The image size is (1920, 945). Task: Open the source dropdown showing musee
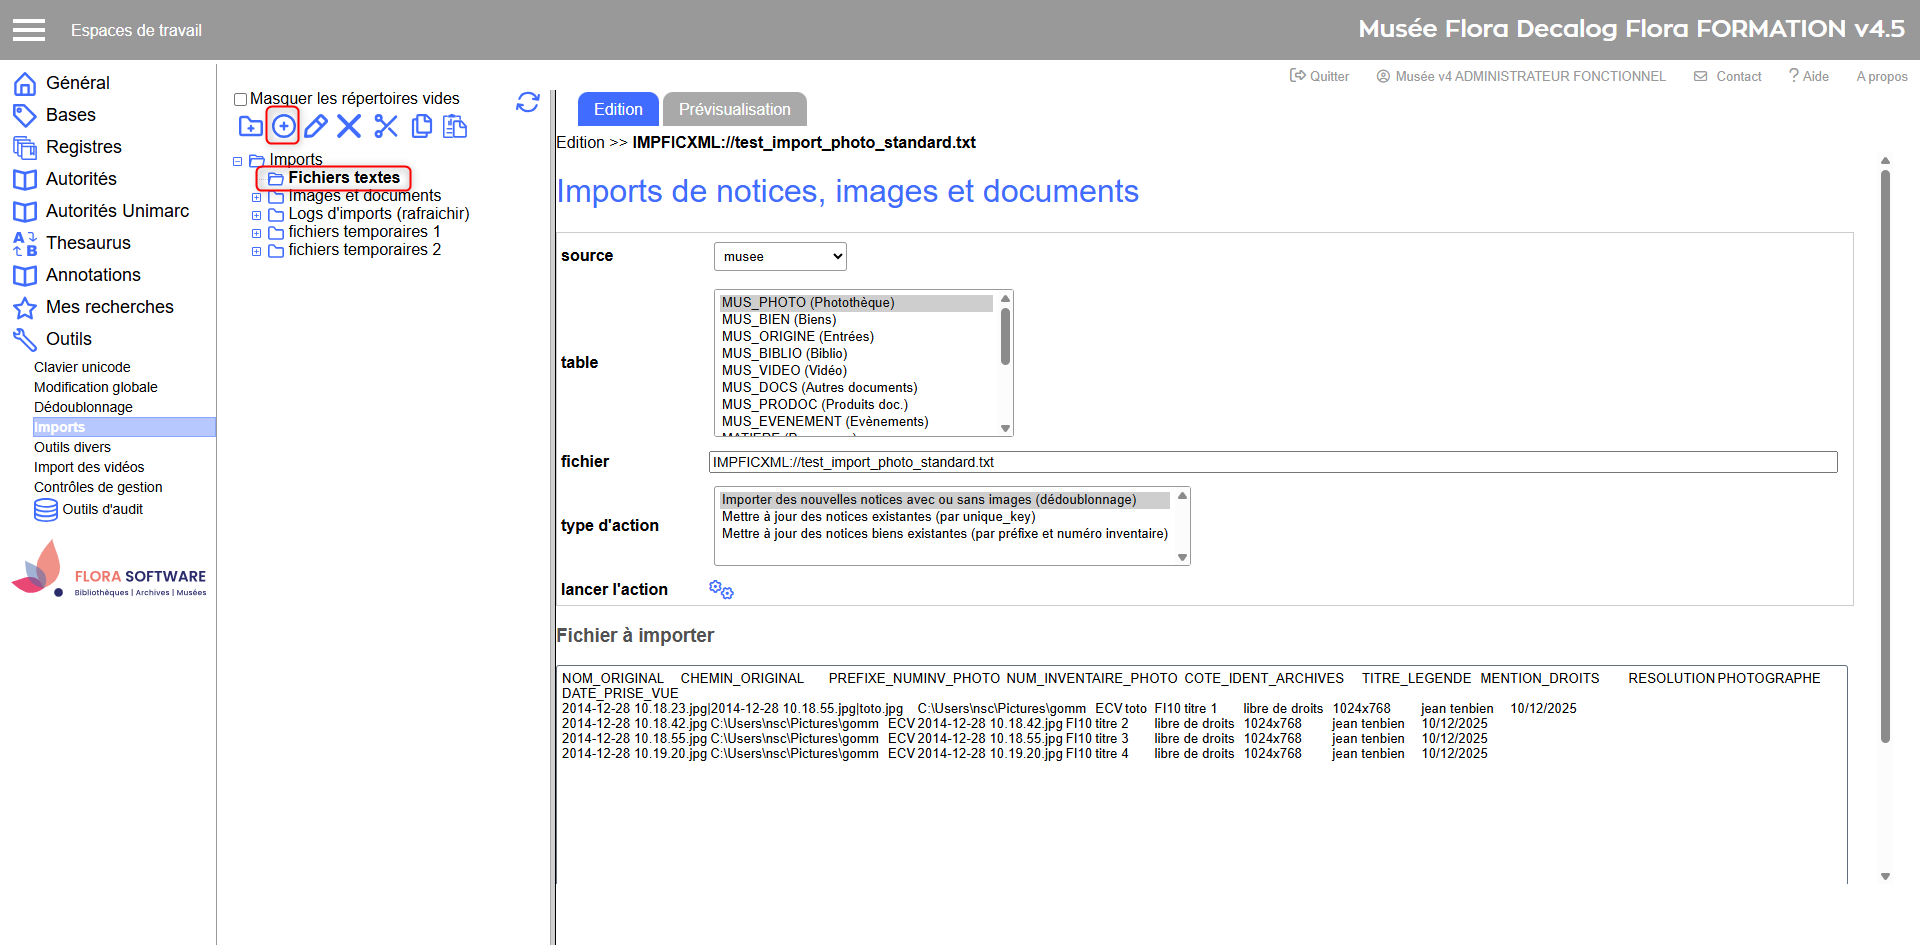click(x=780, y=257)
